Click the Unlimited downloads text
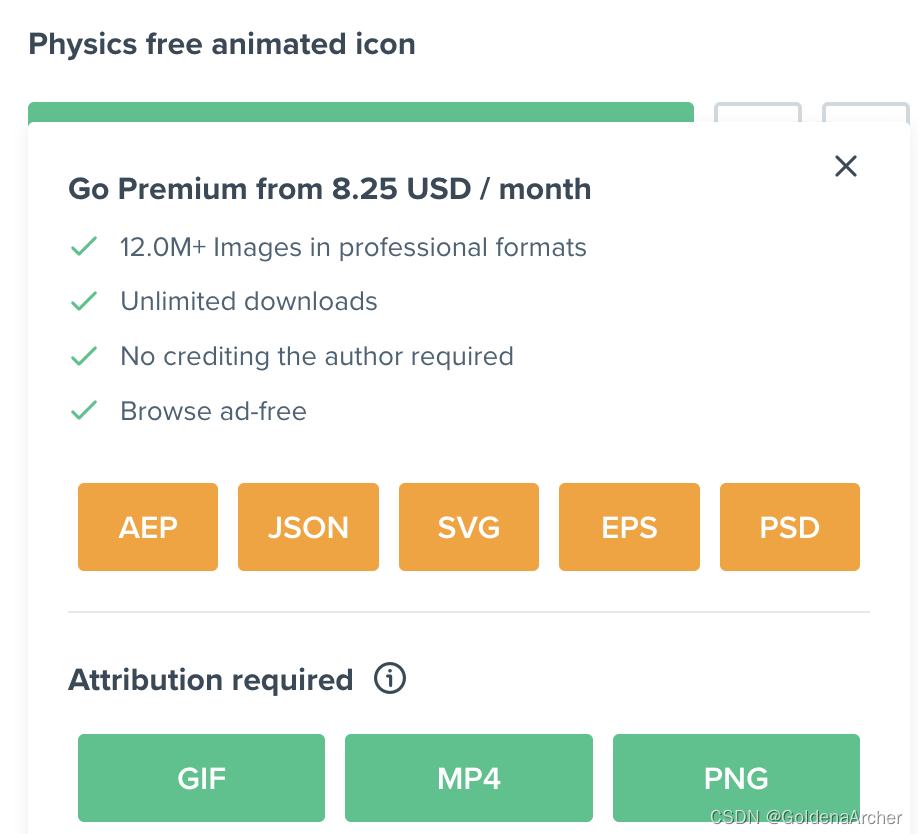 pyautogui.click(x=249, y=301)
